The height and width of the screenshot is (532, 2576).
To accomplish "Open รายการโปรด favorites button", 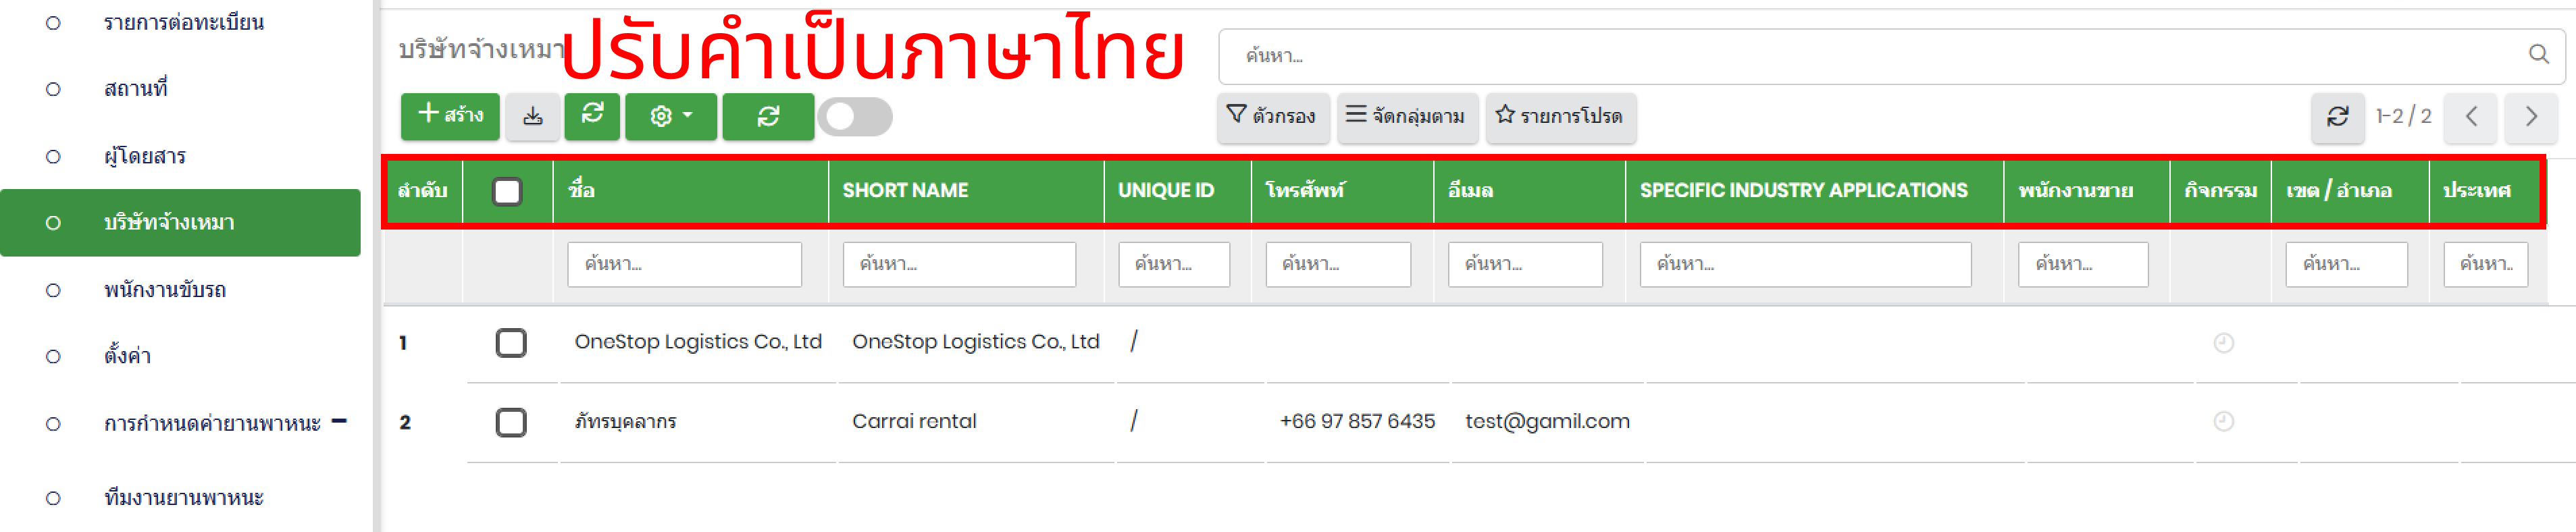I will (x=1559, y=117).
